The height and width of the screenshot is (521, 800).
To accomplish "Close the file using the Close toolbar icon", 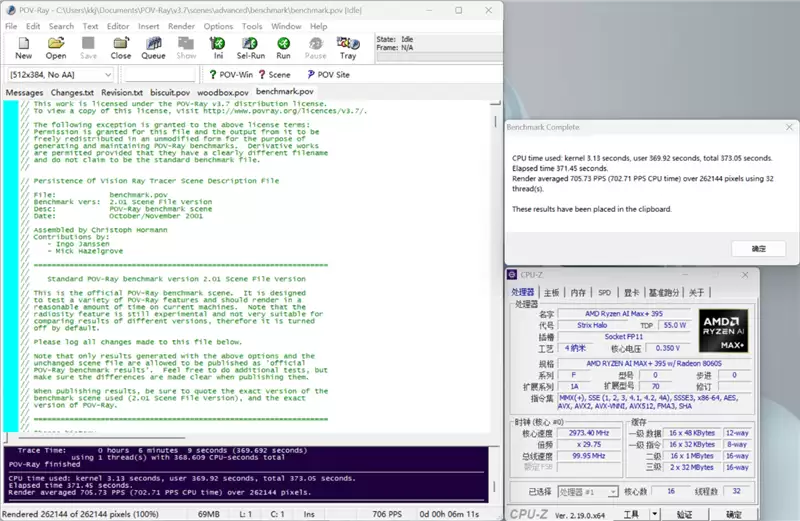I will (121, 48).
